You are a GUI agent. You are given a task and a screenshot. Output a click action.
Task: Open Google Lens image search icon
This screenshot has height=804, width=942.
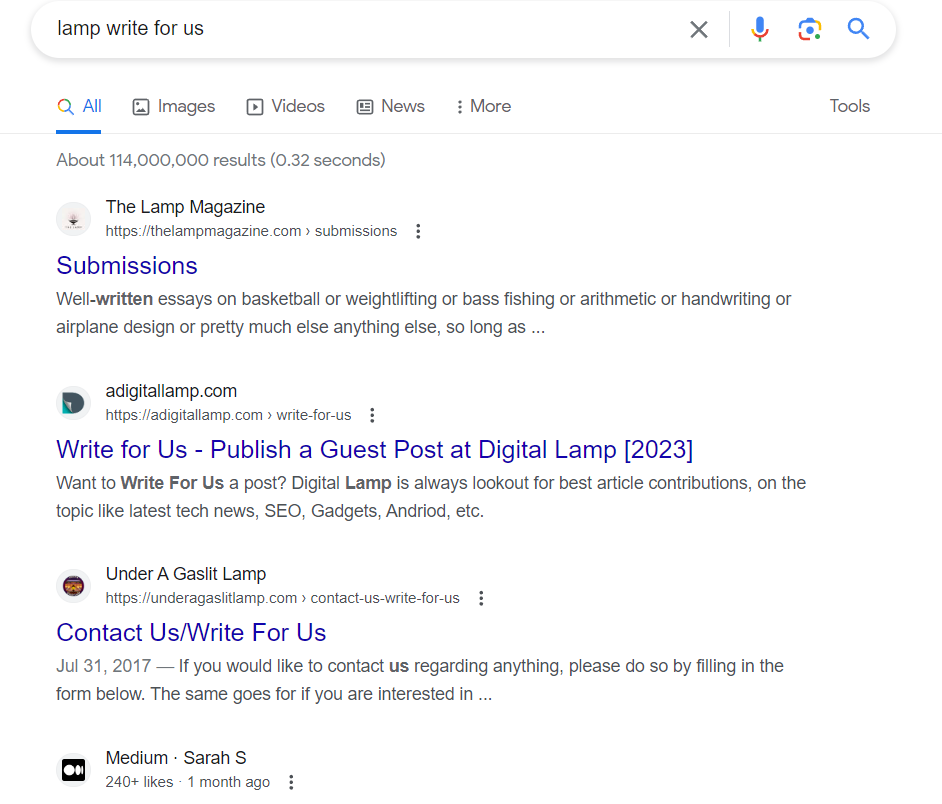coord(809,29)
